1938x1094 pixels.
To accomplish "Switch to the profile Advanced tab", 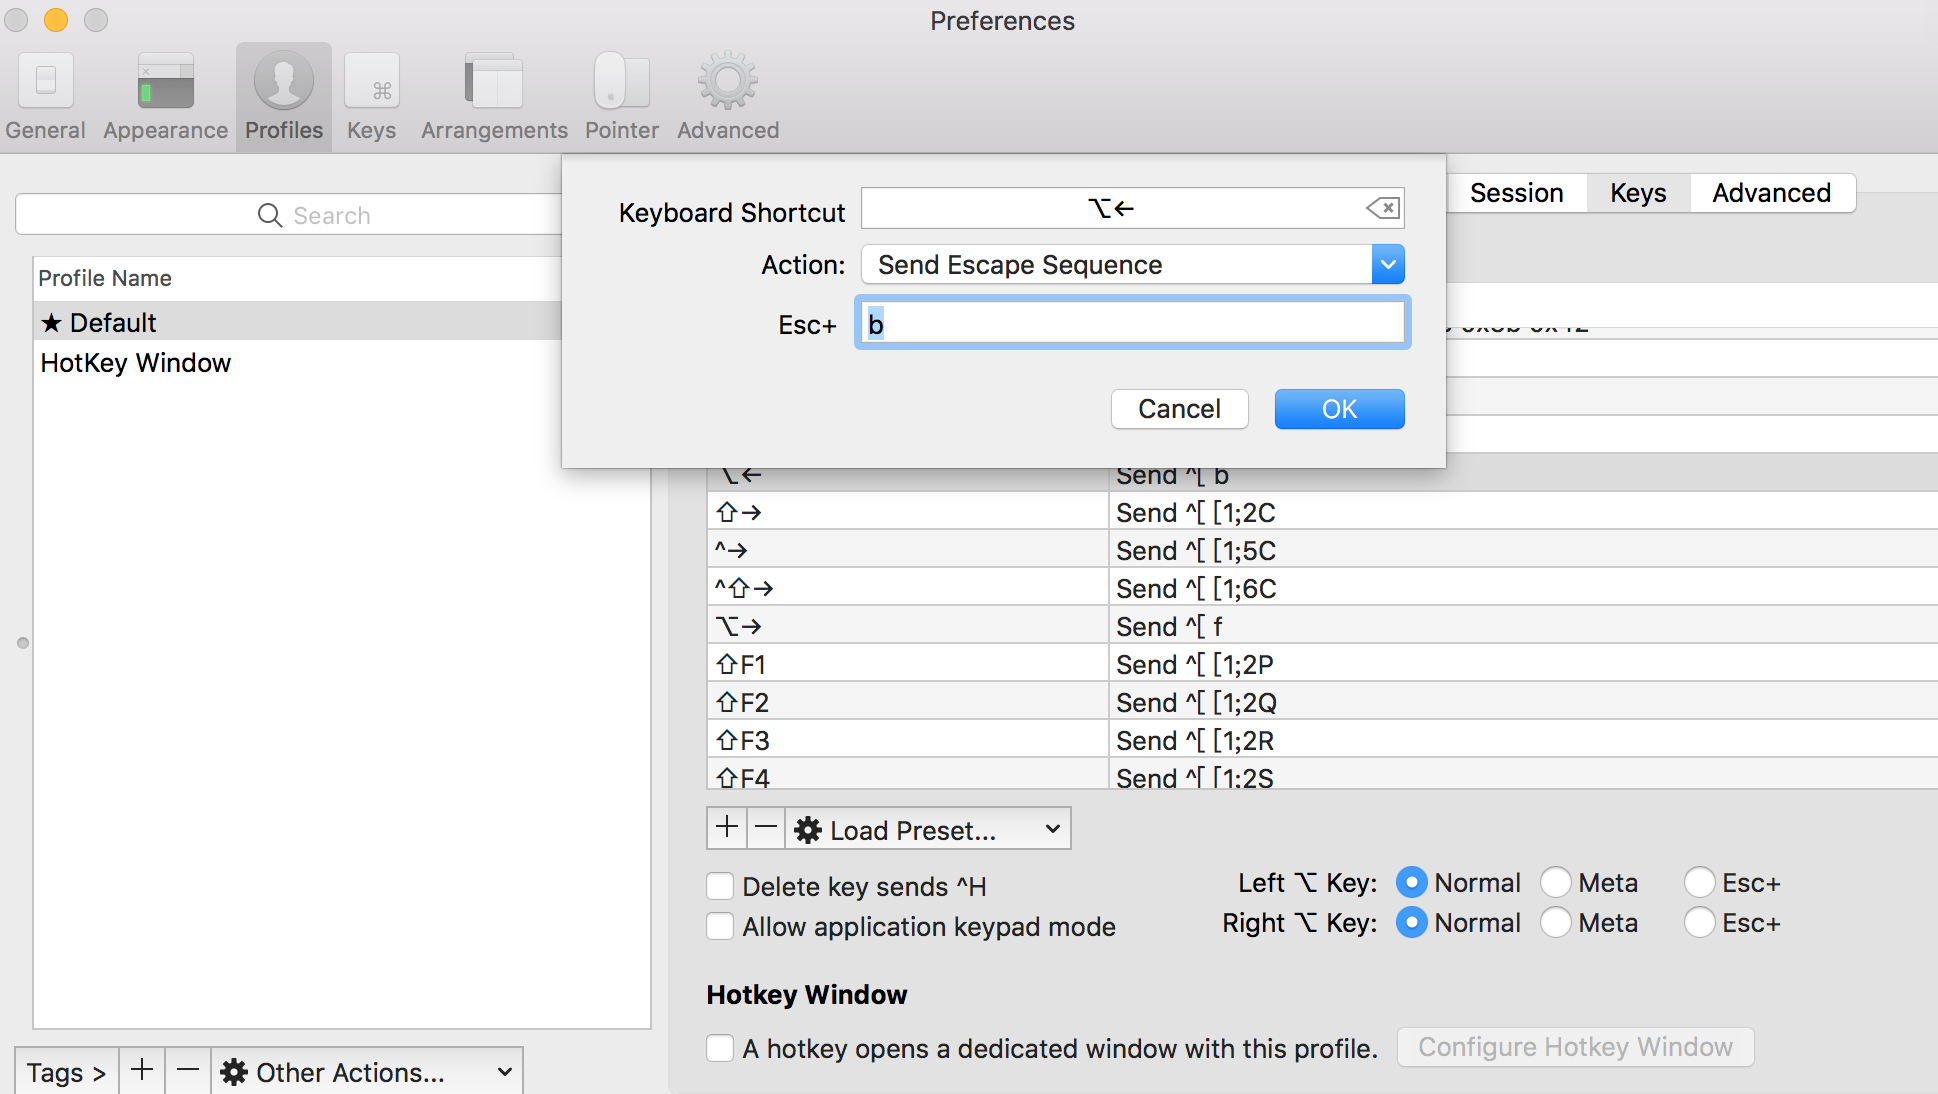I will [x=1771, y=193].
